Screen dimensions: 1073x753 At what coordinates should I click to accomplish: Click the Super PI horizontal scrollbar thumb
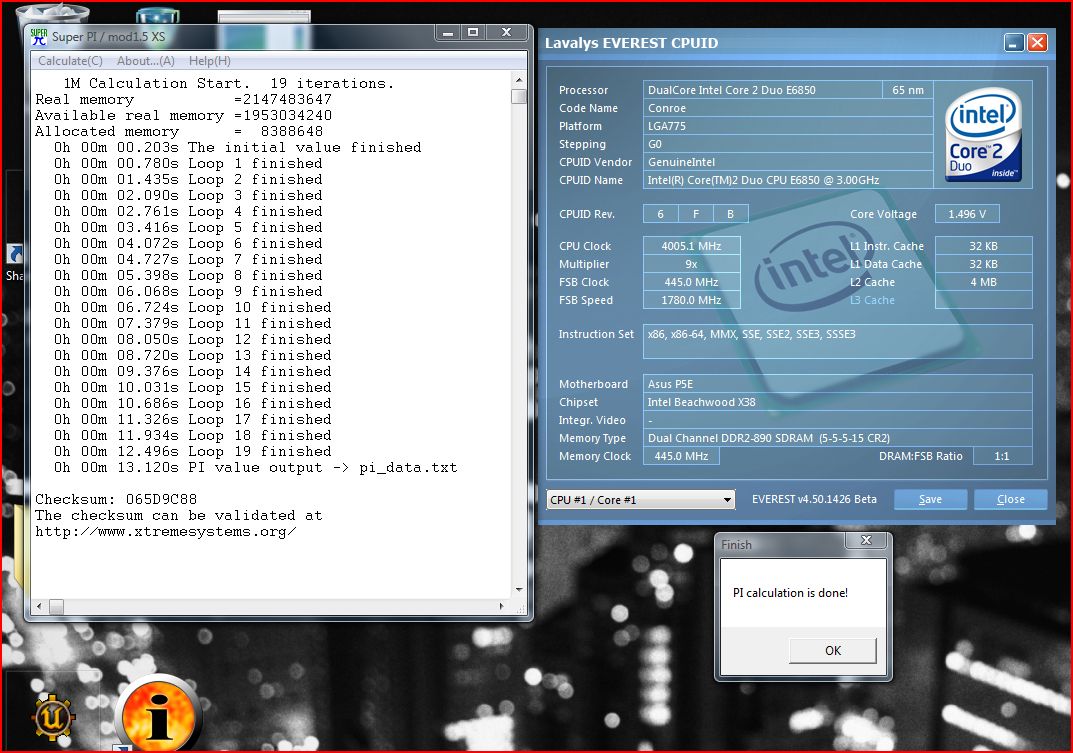tap(57, 607)
